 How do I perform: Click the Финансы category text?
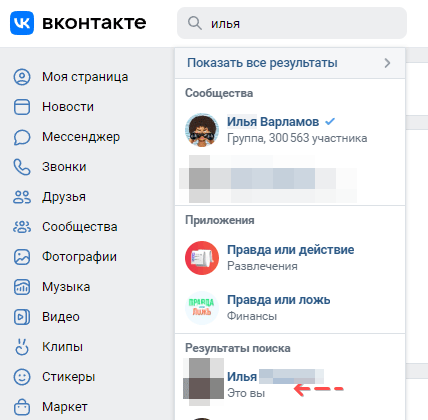pos(252,316)
